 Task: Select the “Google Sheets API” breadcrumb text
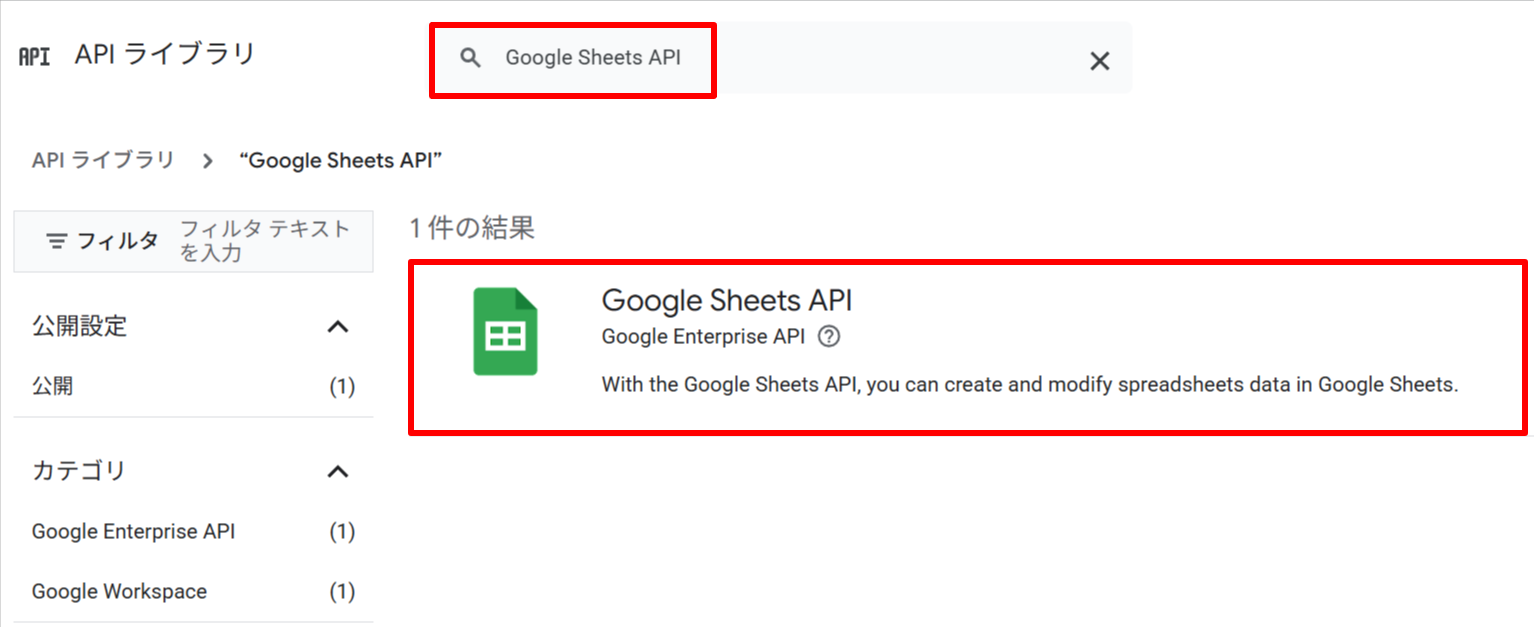(341, 160)
